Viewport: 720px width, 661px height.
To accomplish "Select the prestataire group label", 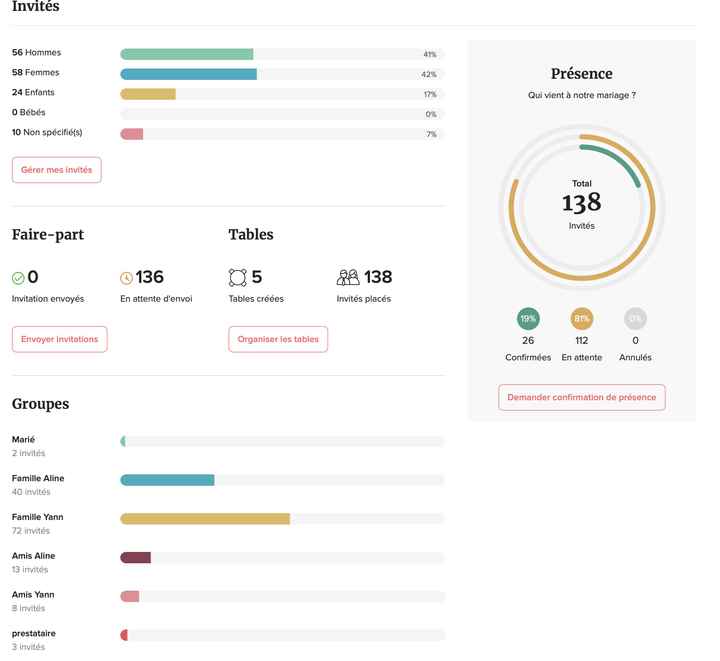I will click(34, 633).
